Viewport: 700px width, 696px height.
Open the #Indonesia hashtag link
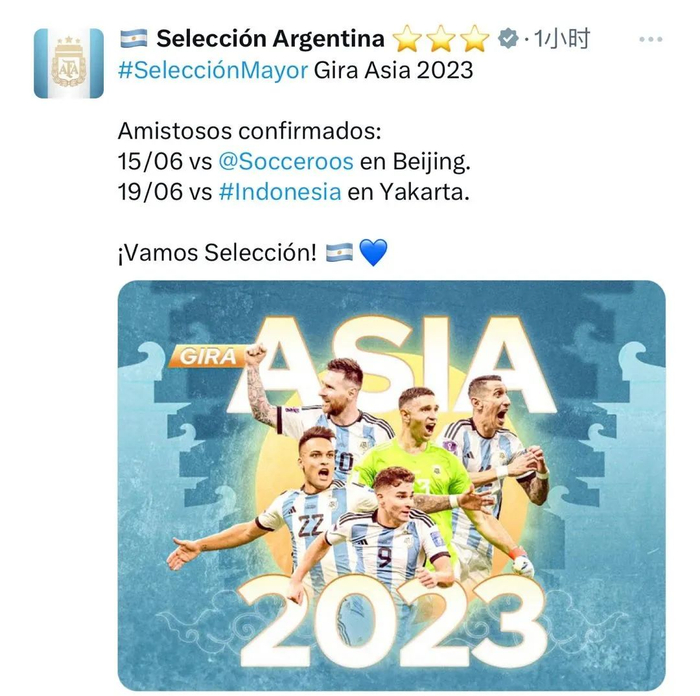pyautogui.click(x=280, y=192)
